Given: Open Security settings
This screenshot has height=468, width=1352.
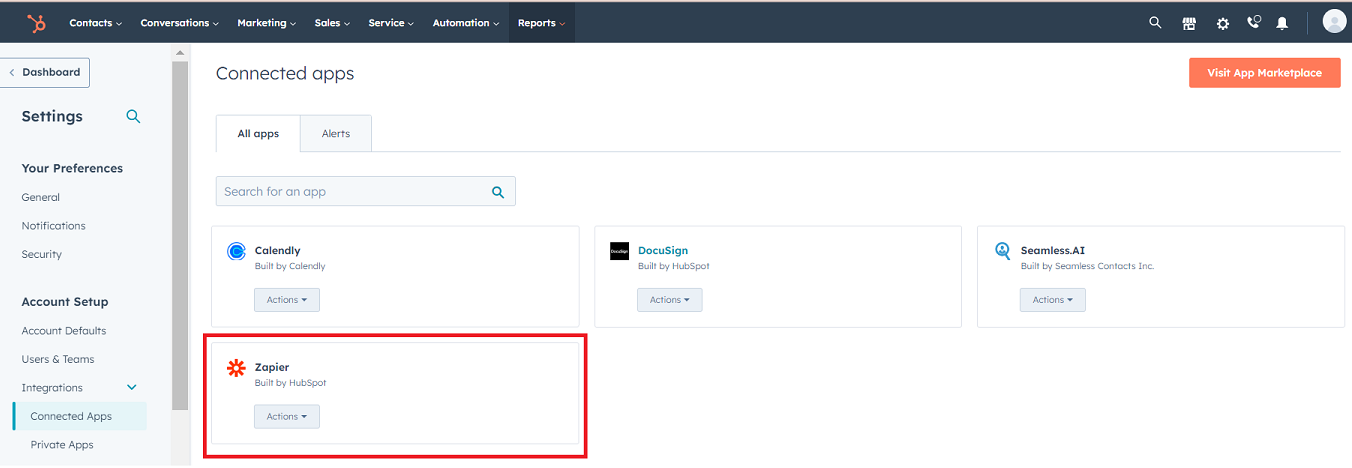Looking at the screenshot, I should click(x=42, y=255).
